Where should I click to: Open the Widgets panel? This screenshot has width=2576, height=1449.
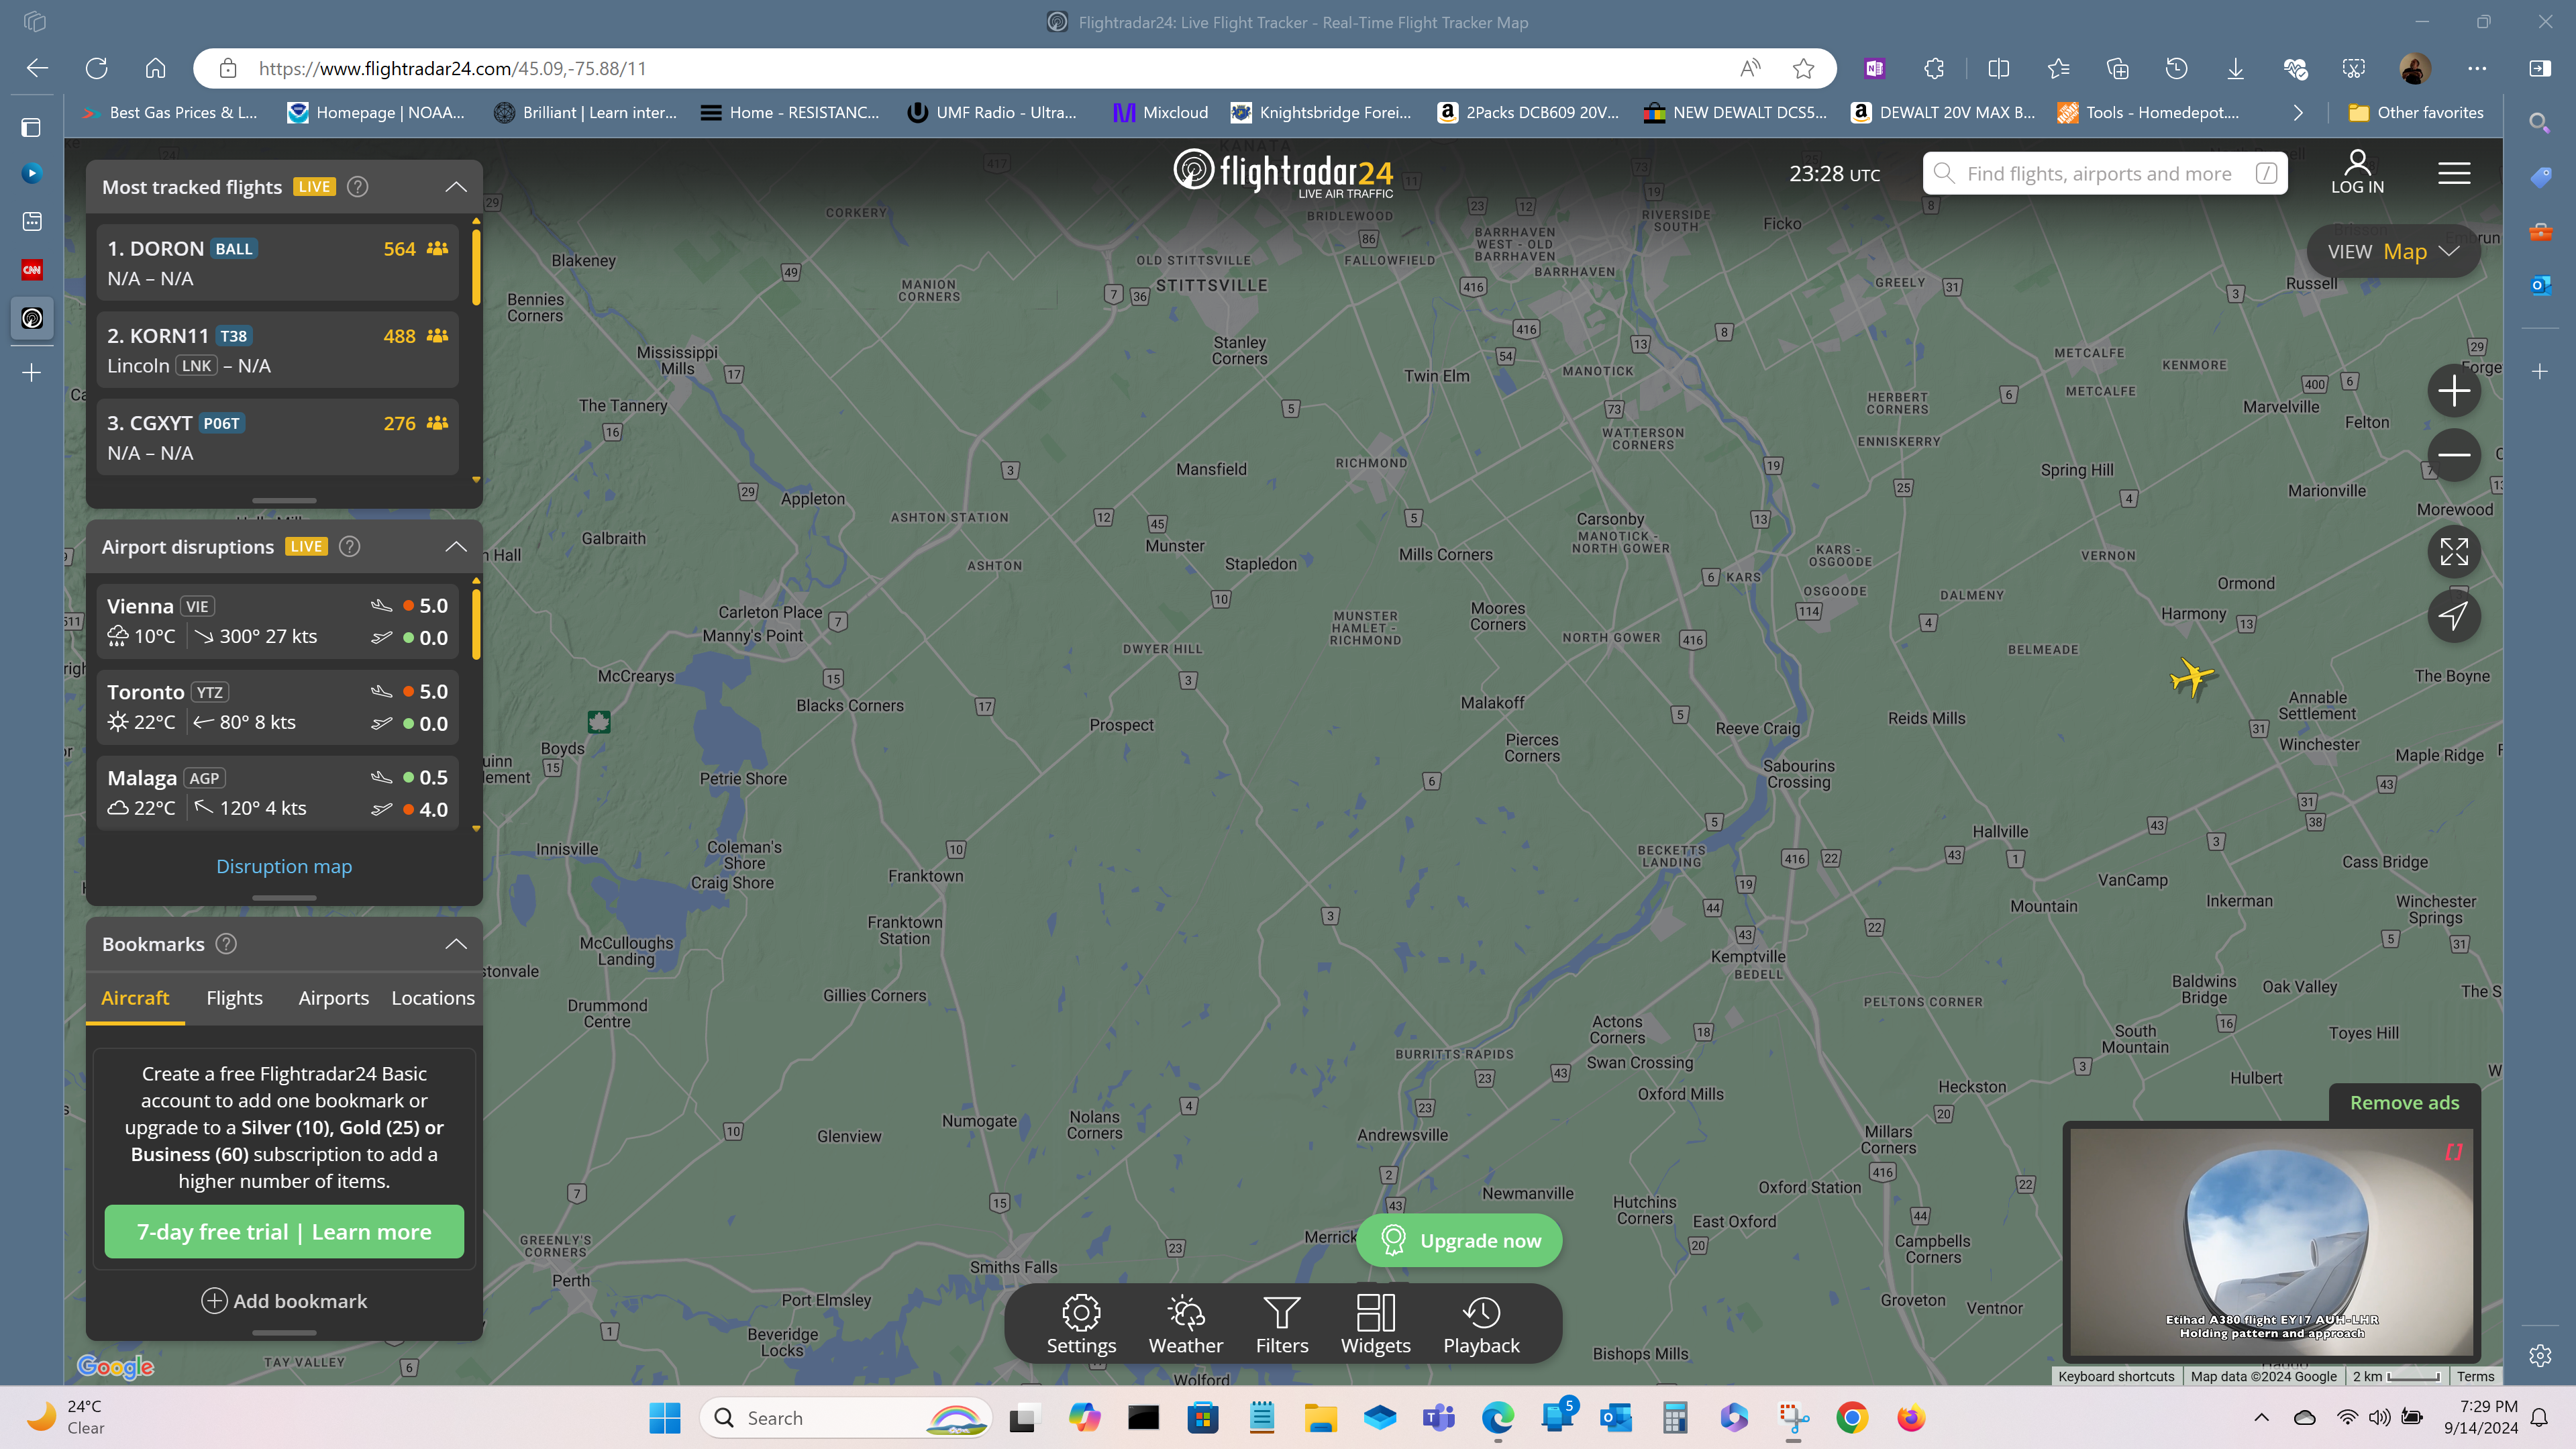coord(1375,1324)
